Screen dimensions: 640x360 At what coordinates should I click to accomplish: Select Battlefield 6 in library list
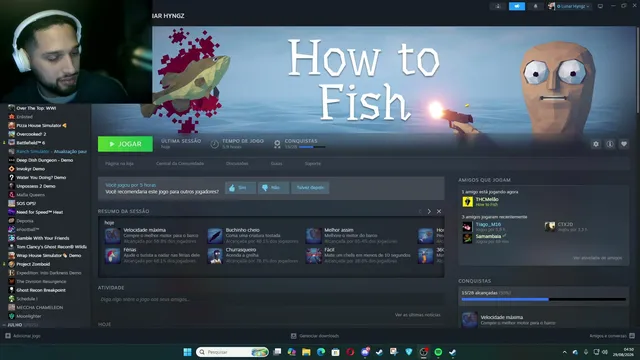coord(31,142)
